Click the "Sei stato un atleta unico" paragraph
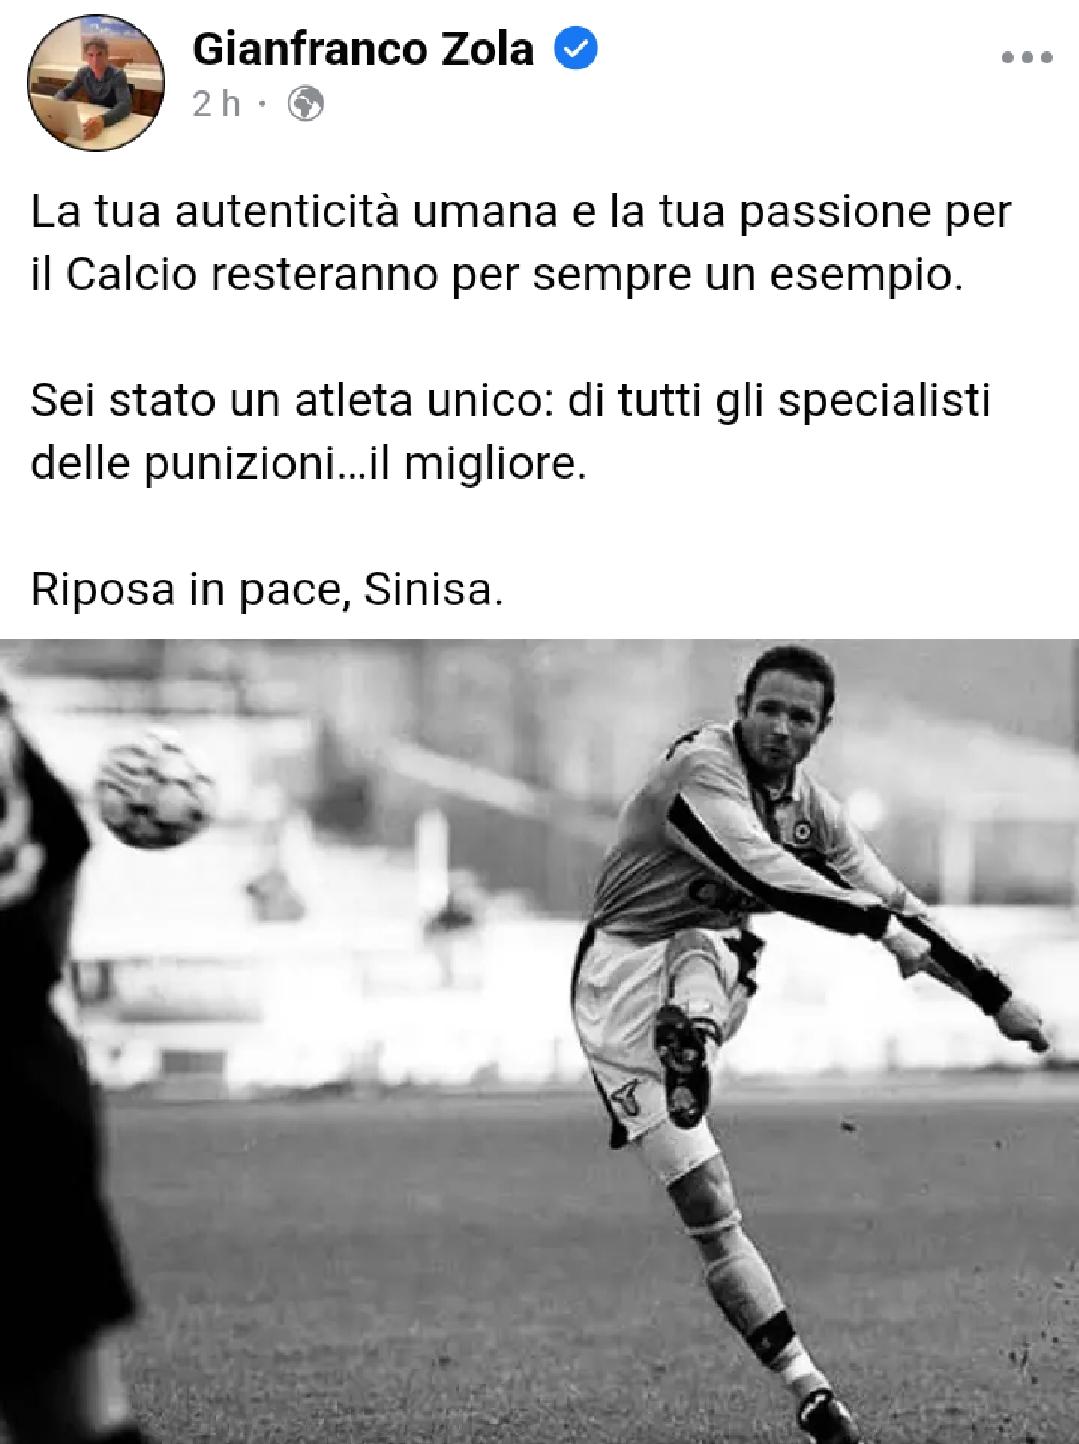 pos(510,432)
